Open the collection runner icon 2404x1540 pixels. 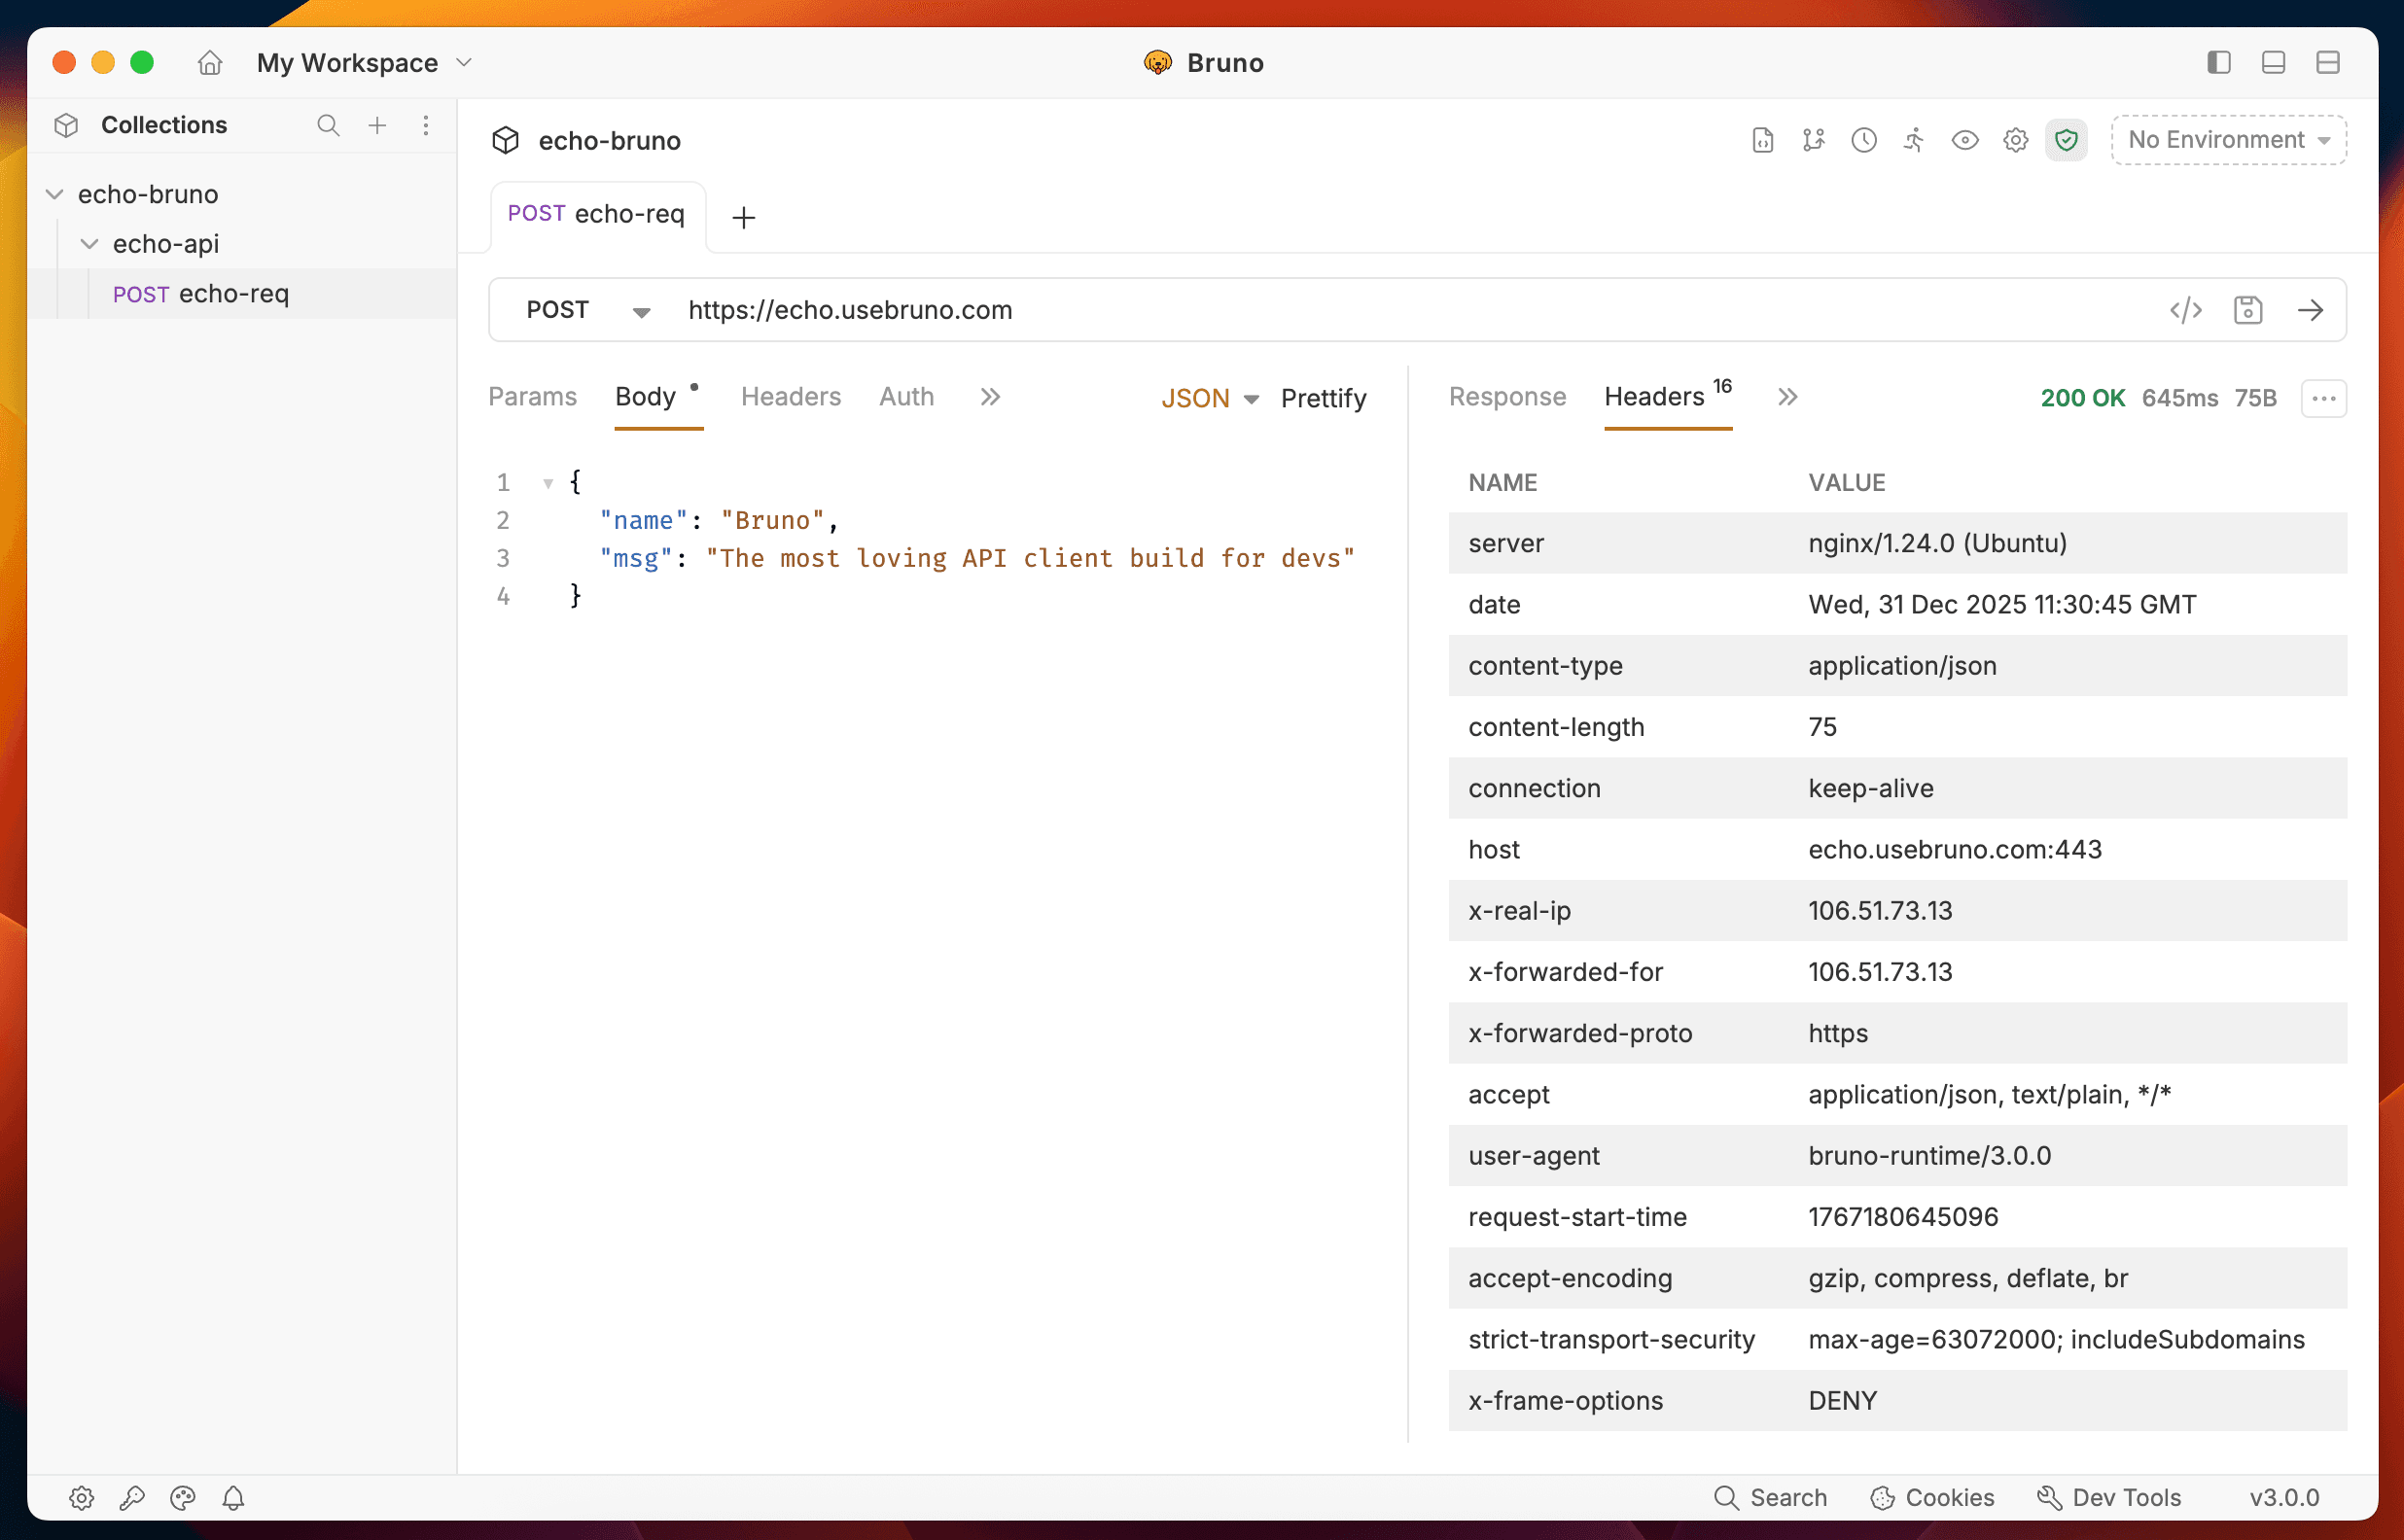coord(1914,140)
